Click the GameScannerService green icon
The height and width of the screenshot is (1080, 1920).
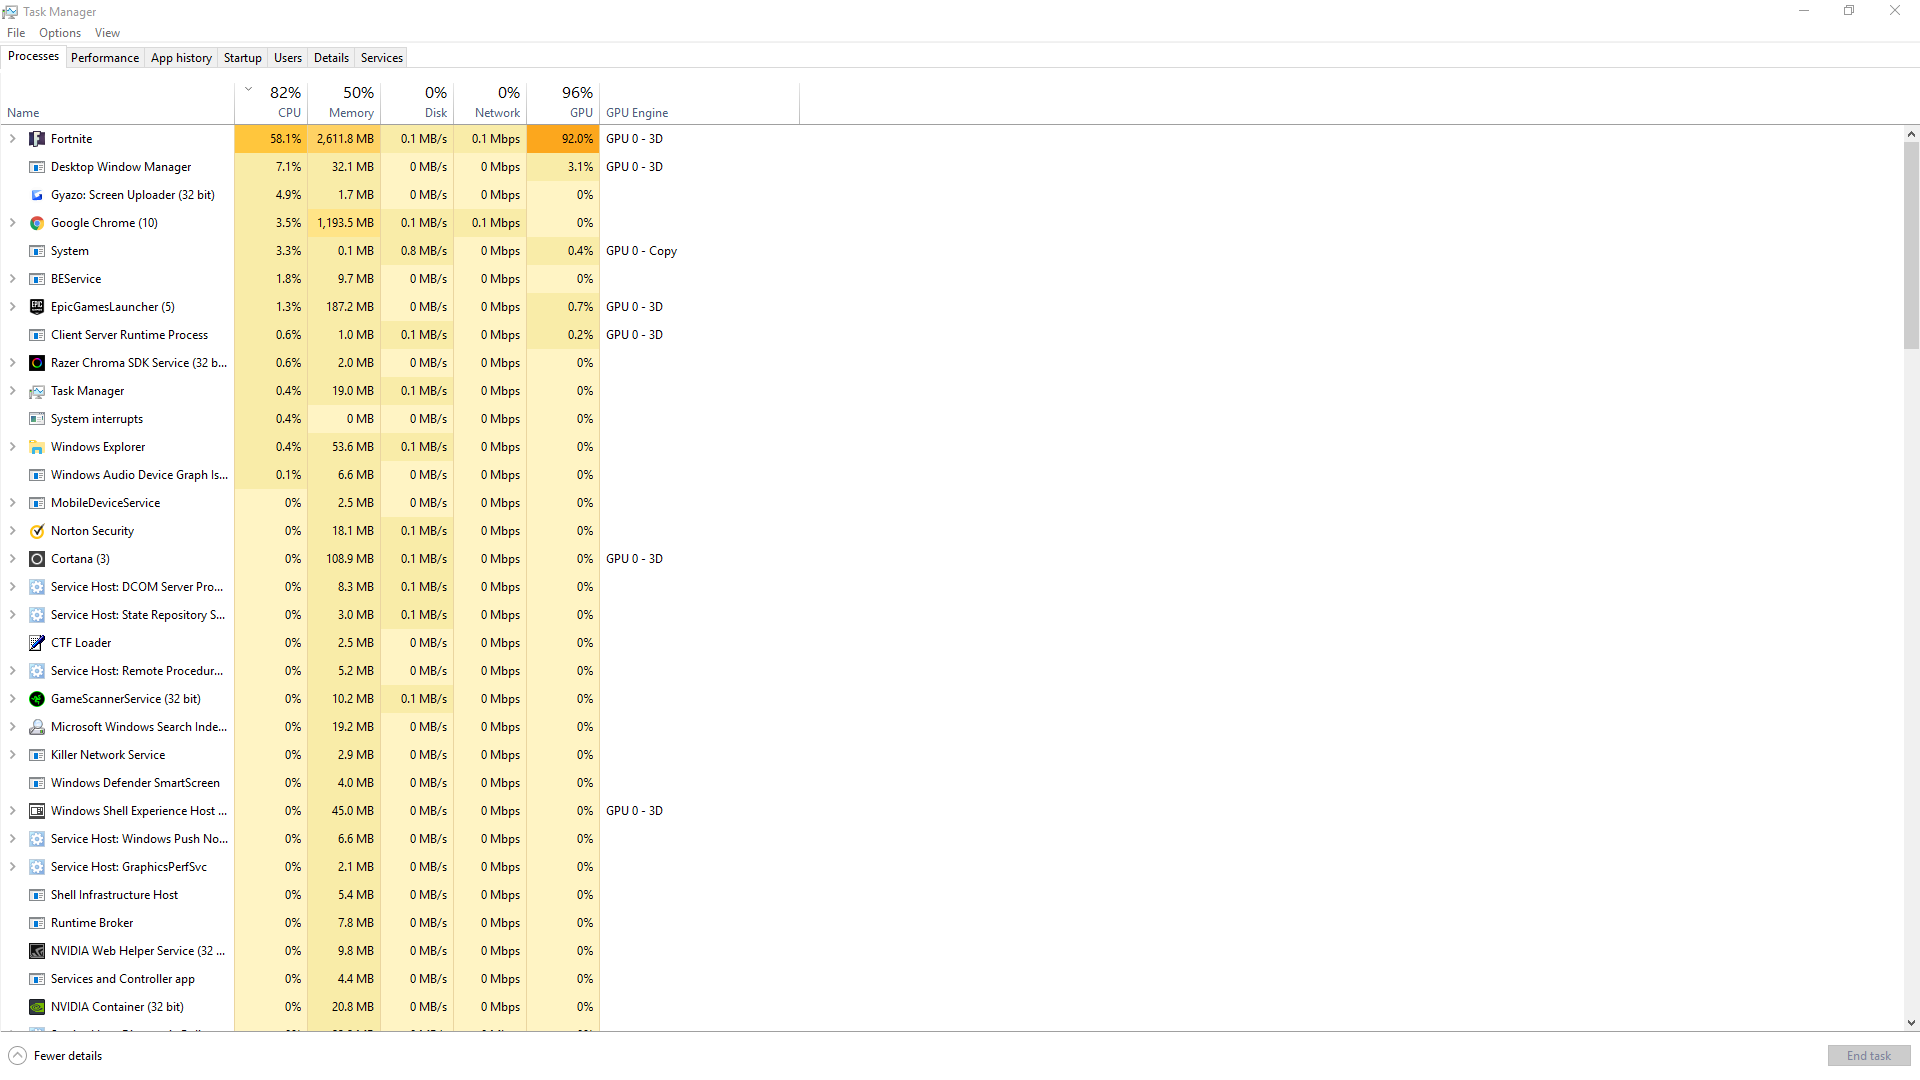coord(37,699)
